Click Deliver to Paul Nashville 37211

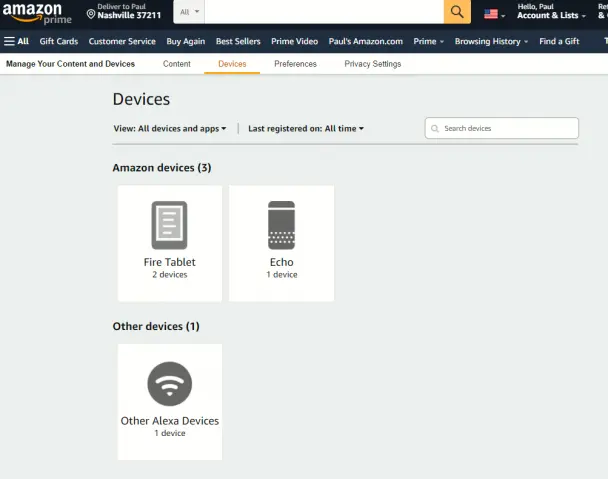point(124,11)
